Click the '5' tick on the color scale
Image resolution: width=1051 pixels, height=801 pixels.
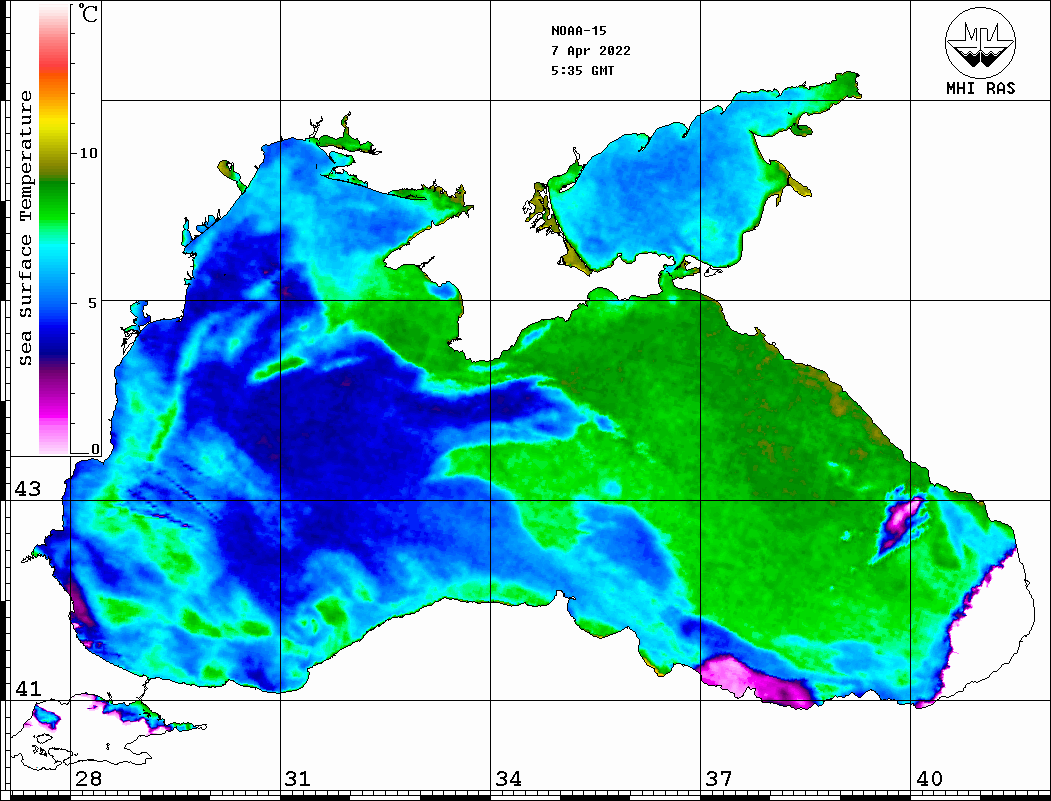click(x=92, y=303)
